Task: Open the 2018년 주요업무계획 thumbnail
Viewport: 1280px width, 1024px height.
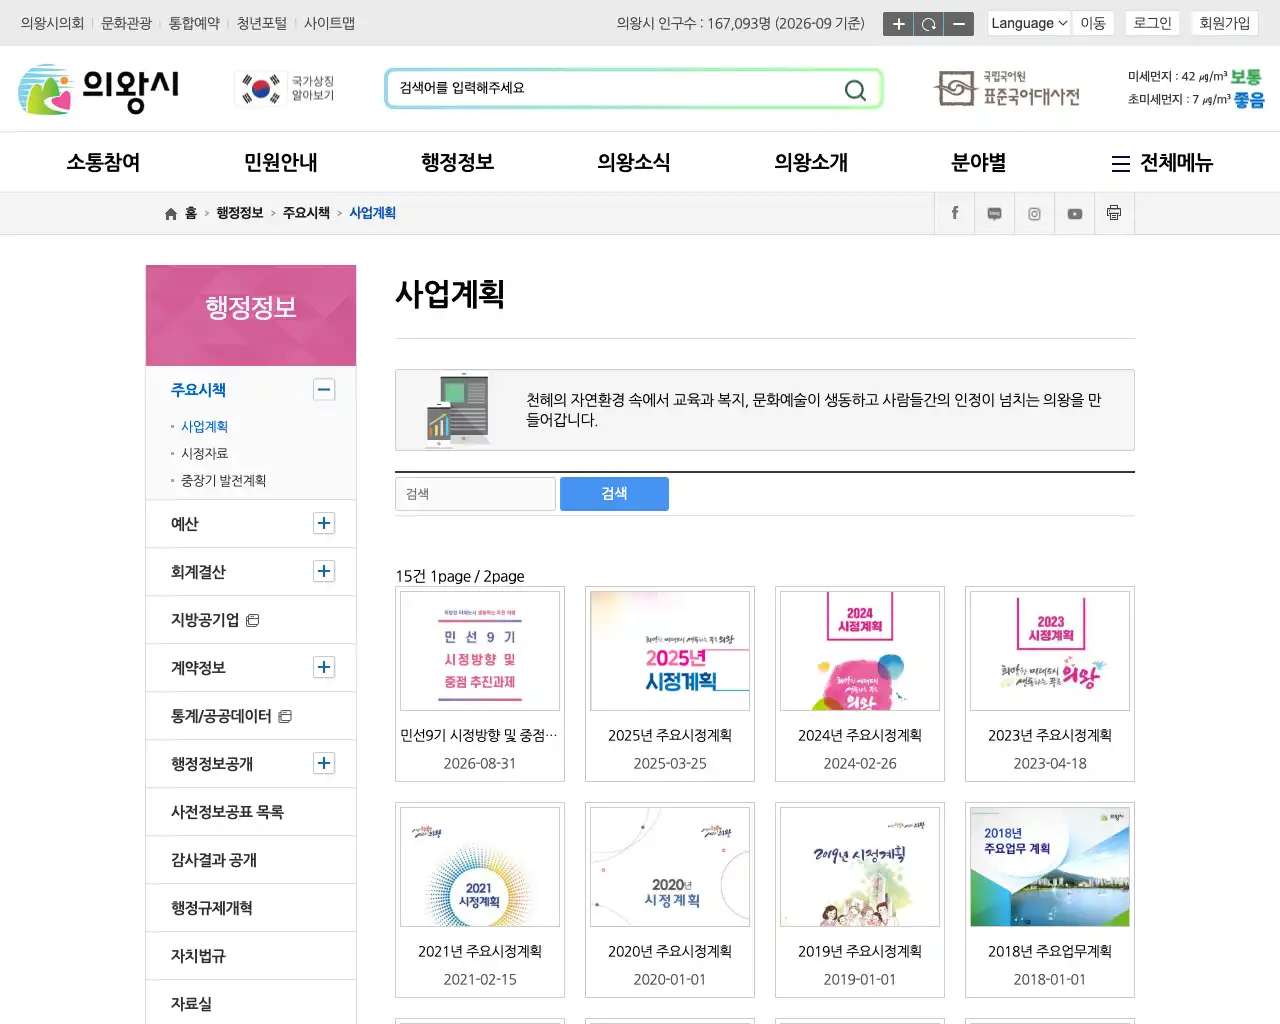Action: (x=1050, y=867)
